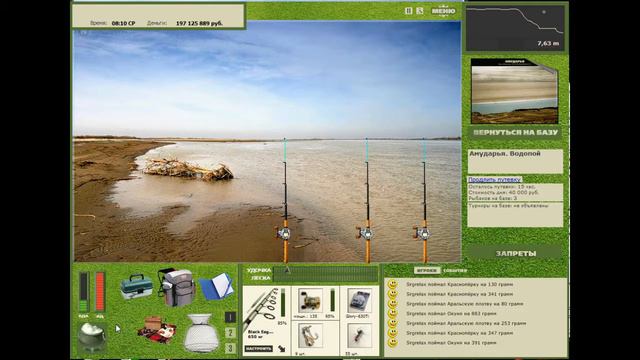Image resolution: width=640 pixels, height=360 pixels.
Task: Click the 7,63 m depth reading
Action: (548, 43)
